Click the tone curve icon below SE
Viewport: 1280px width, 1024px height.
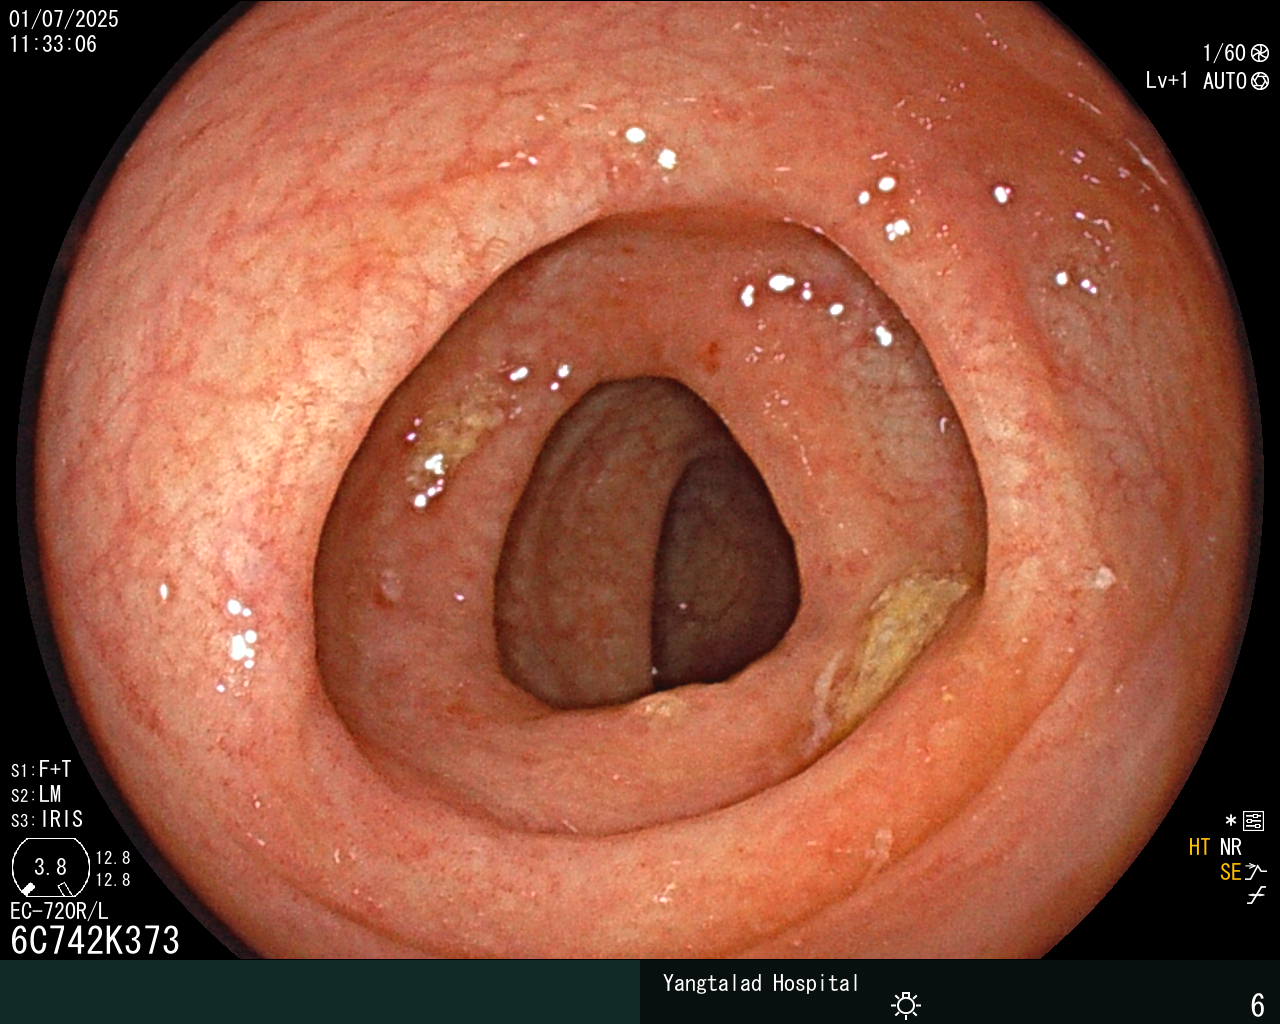[1256, 896]
